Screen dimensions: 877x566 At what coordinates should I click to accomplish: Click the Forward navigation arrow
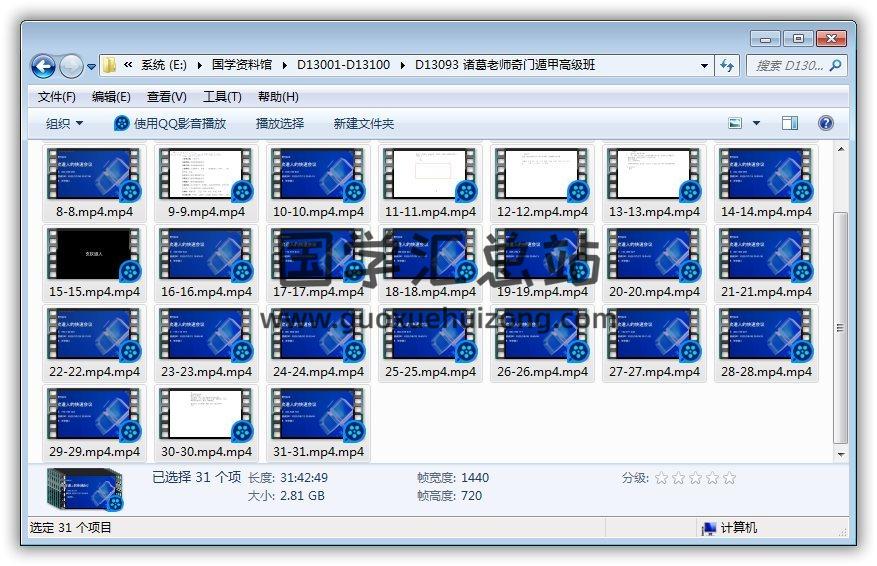[71, 67]
